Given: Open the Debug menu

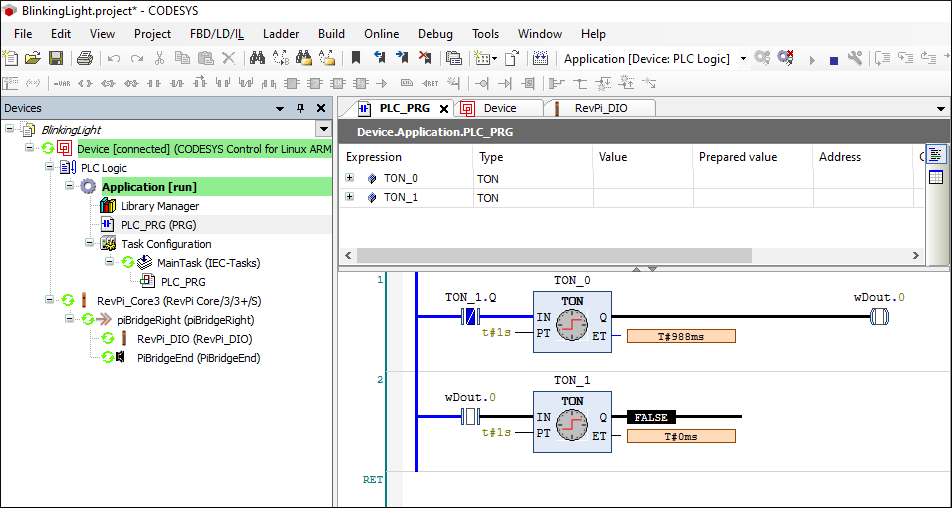Looking at the screenshot, I should (x=435, y=34).
